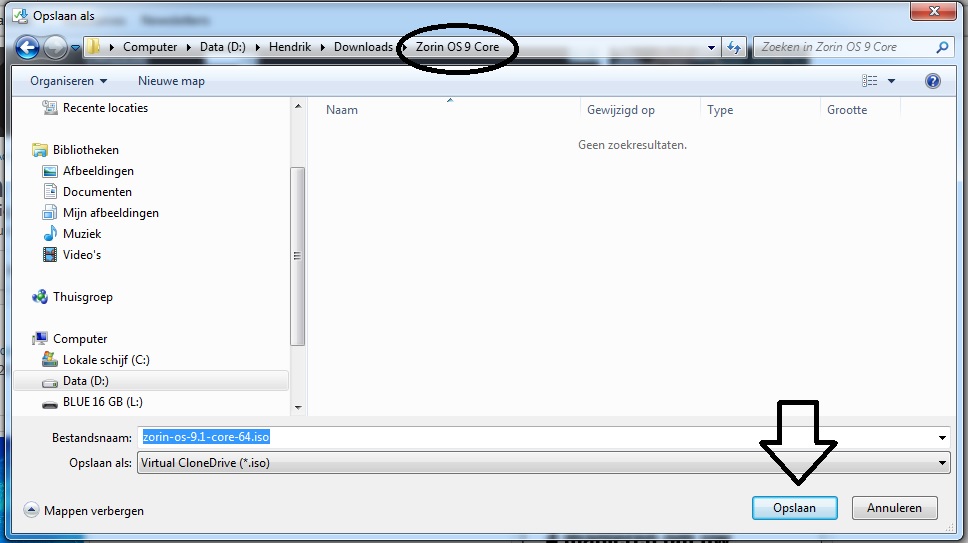Click navigation pane scroll down arrow

tap(298, 407)
